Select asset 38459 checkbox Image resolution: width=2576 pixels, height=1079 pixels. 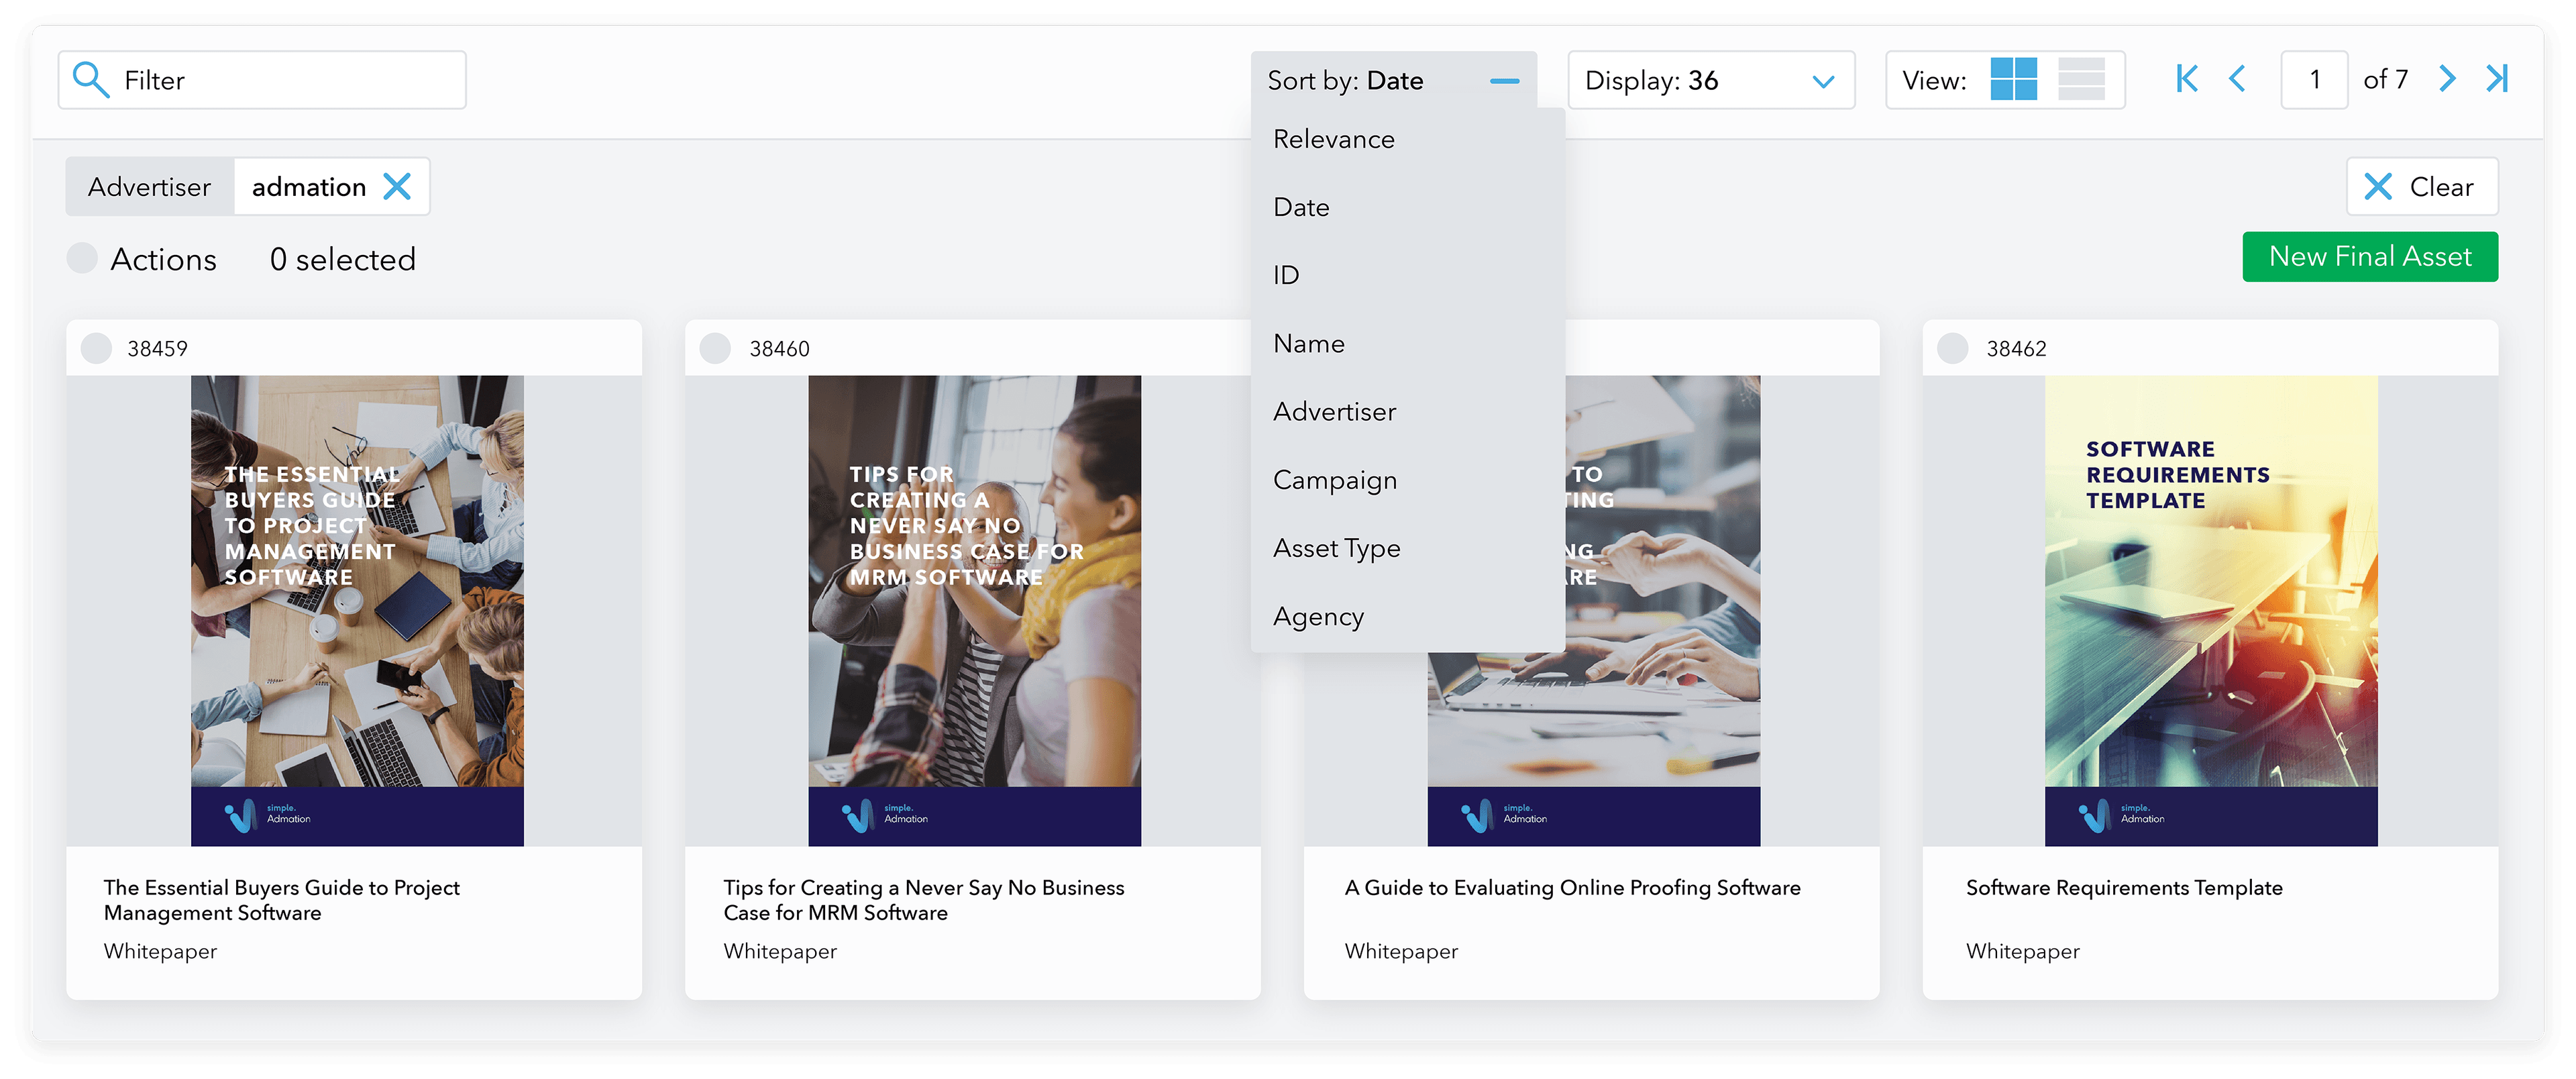coord(96,348)
